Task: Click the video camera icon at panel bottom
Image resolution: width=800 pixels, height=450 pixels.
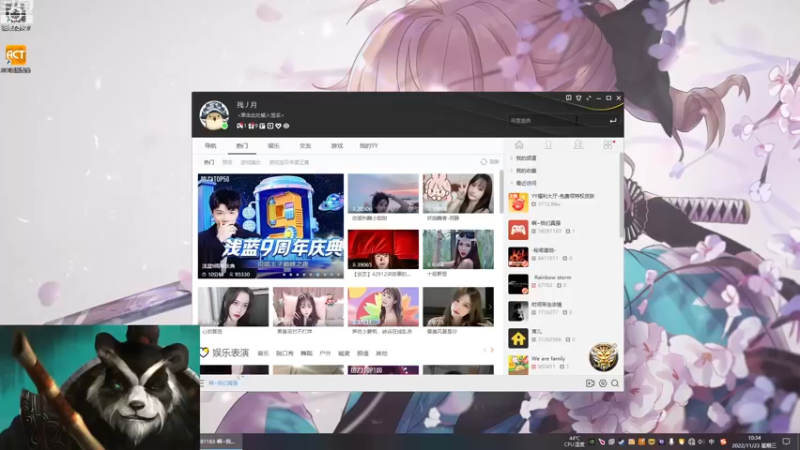Action: point(590,383)
